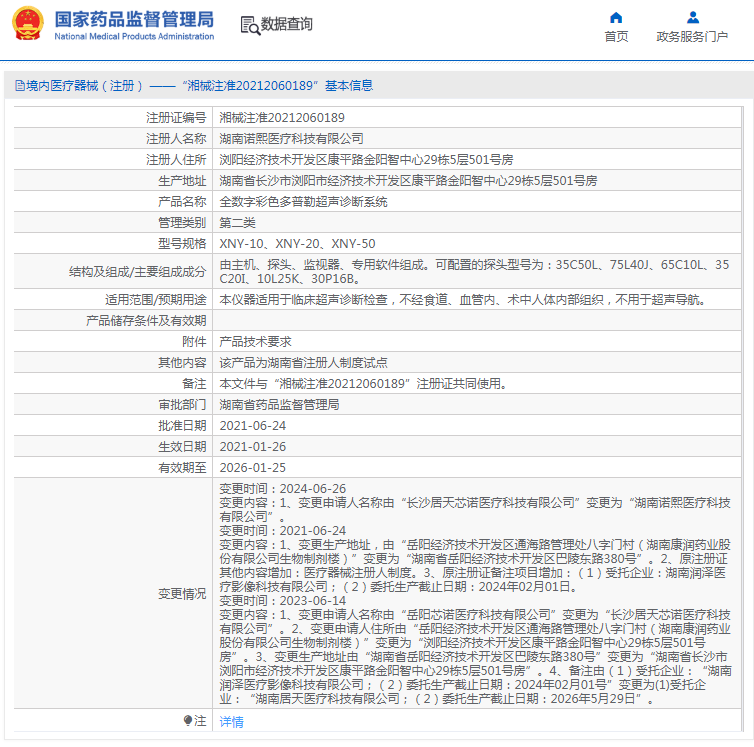Click National Medical Products Administration text
This screenshot has height=747, width=754.
[134, 37]
